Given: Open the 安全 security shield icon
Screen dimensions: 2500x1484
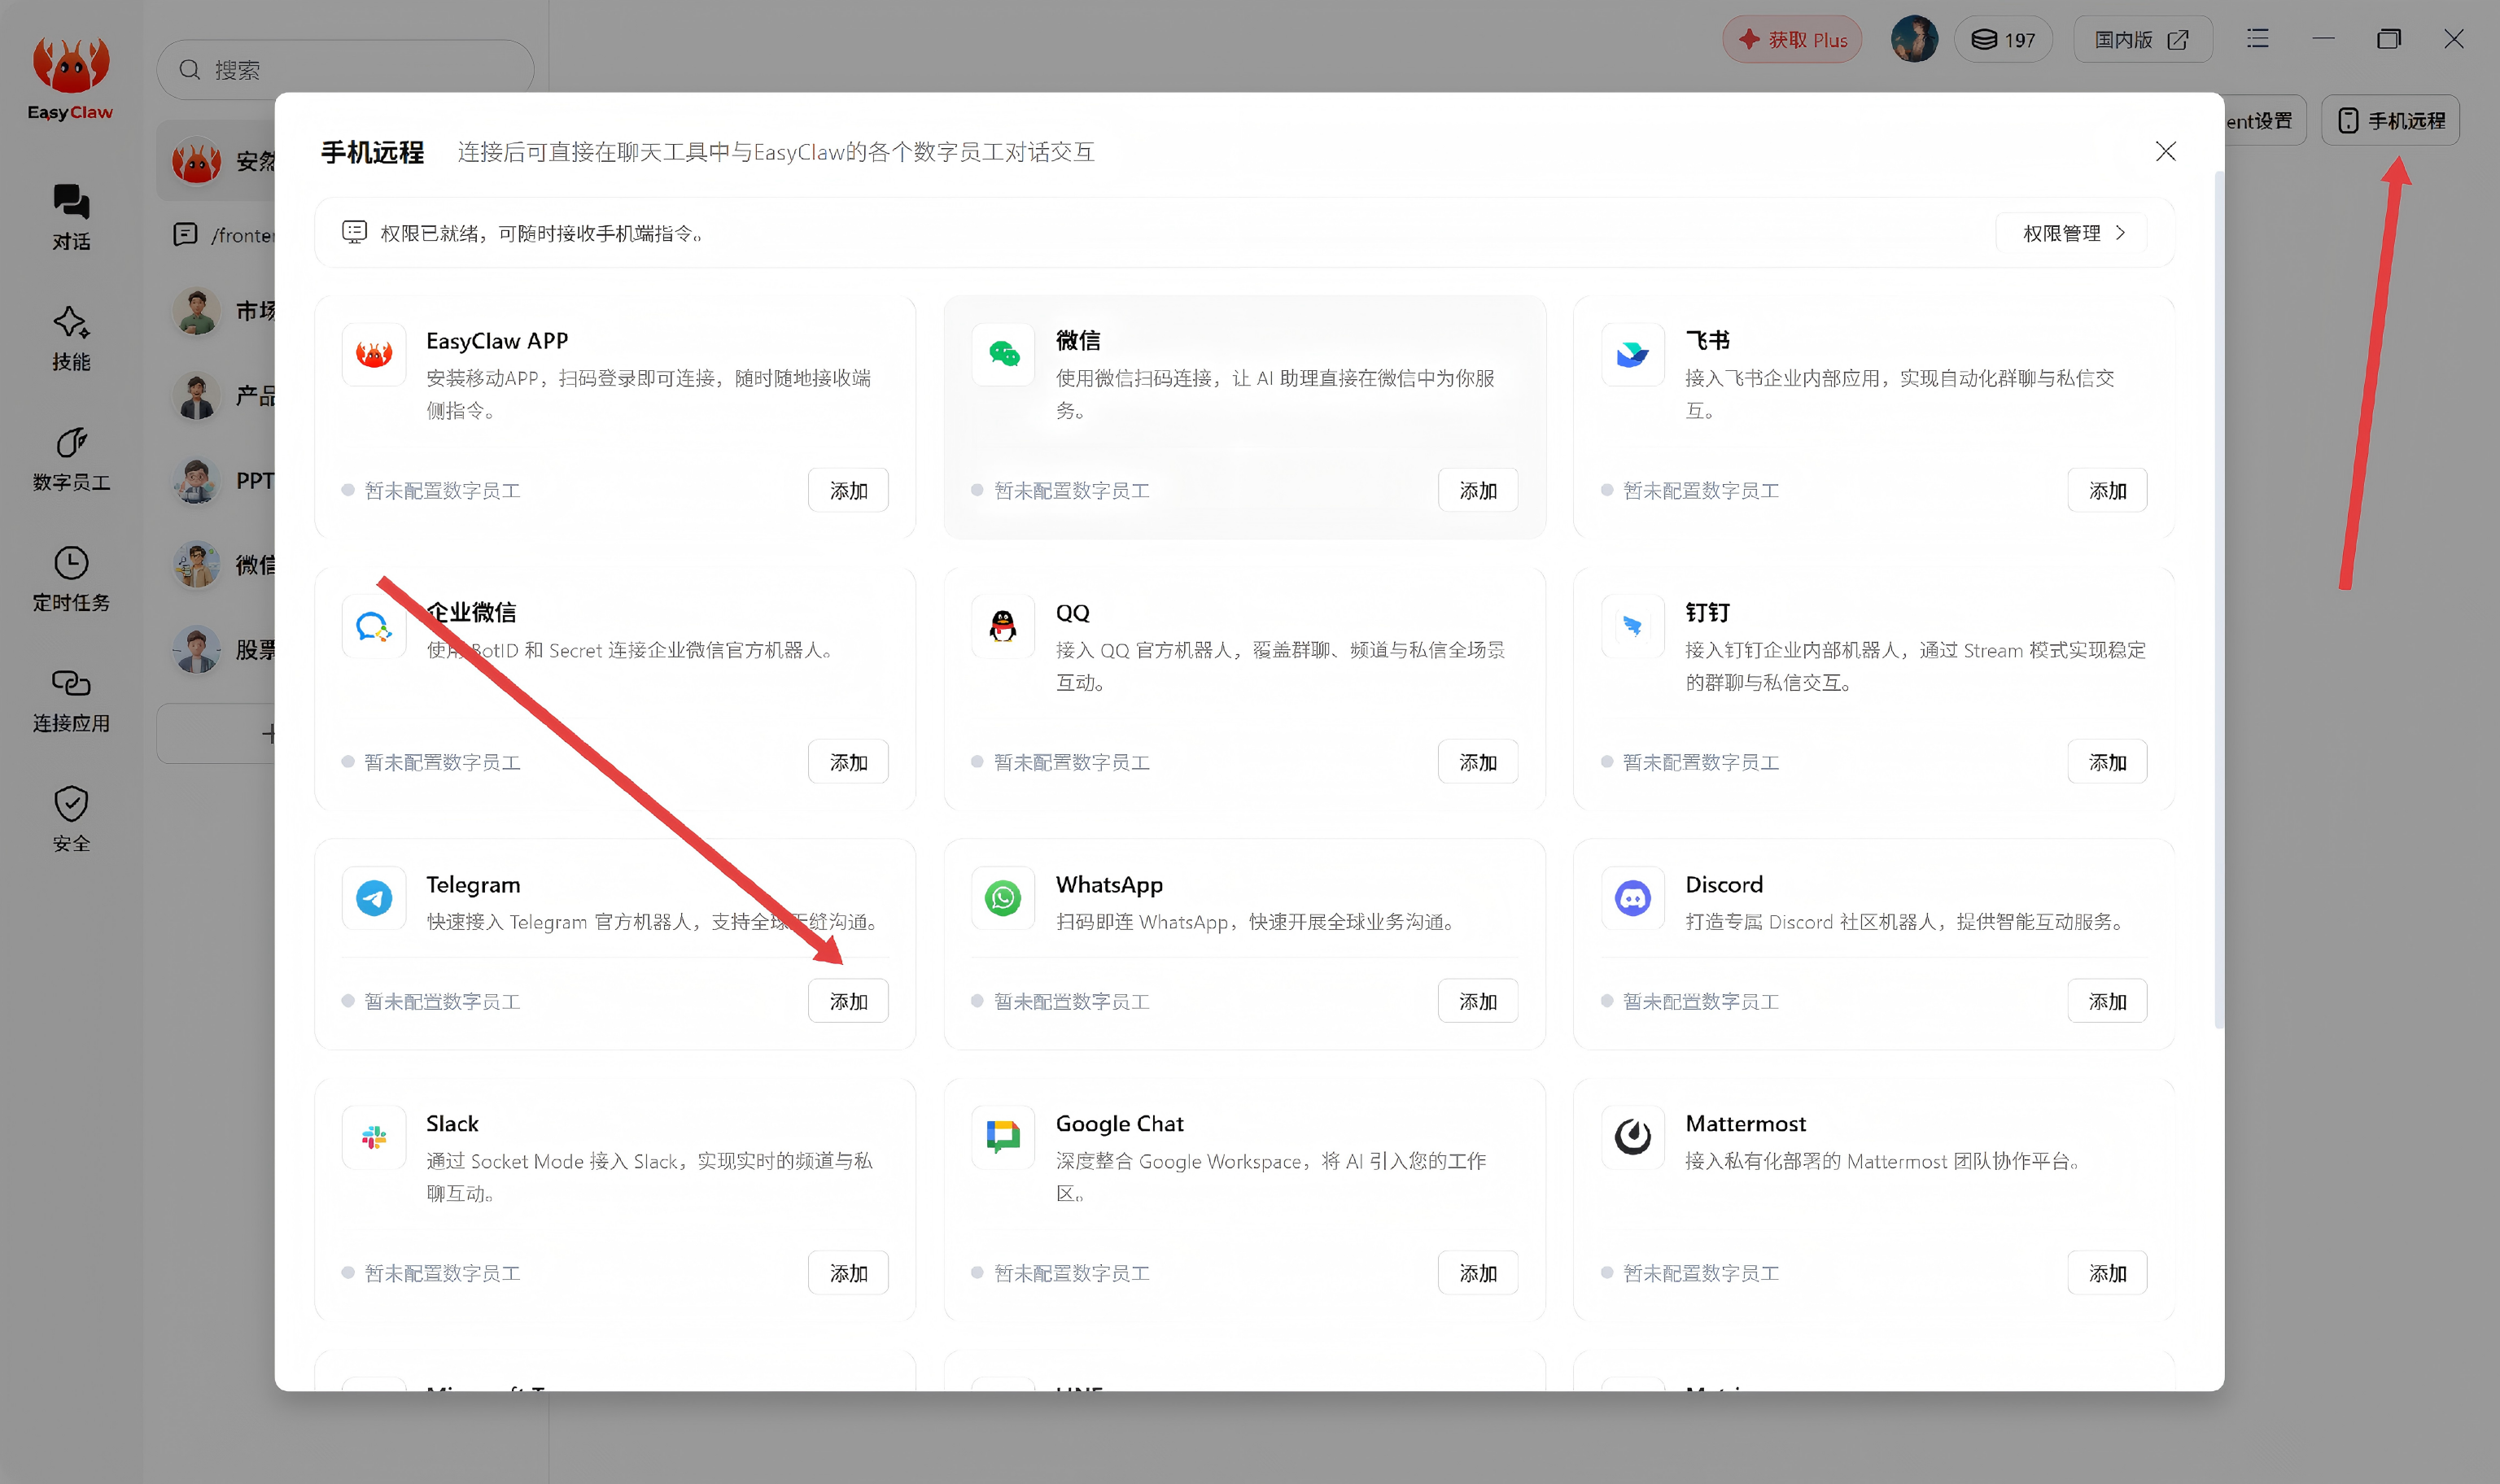Looking at the screenshot, I should click(71, 819).
